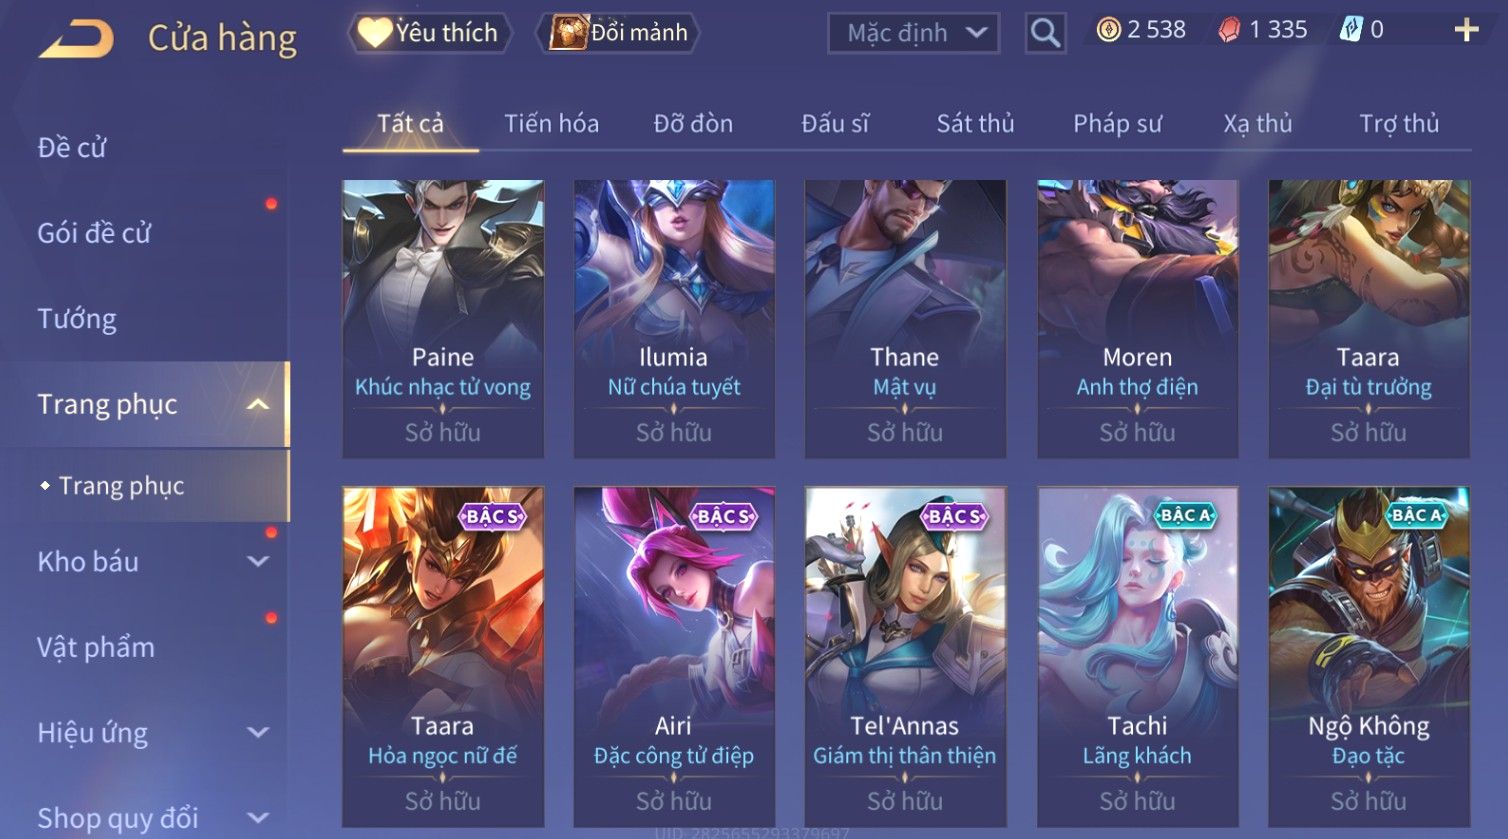Open Gói đề cử in the sidebar
The width and height of the screenshot is (1508, 839).
[94, 233]
